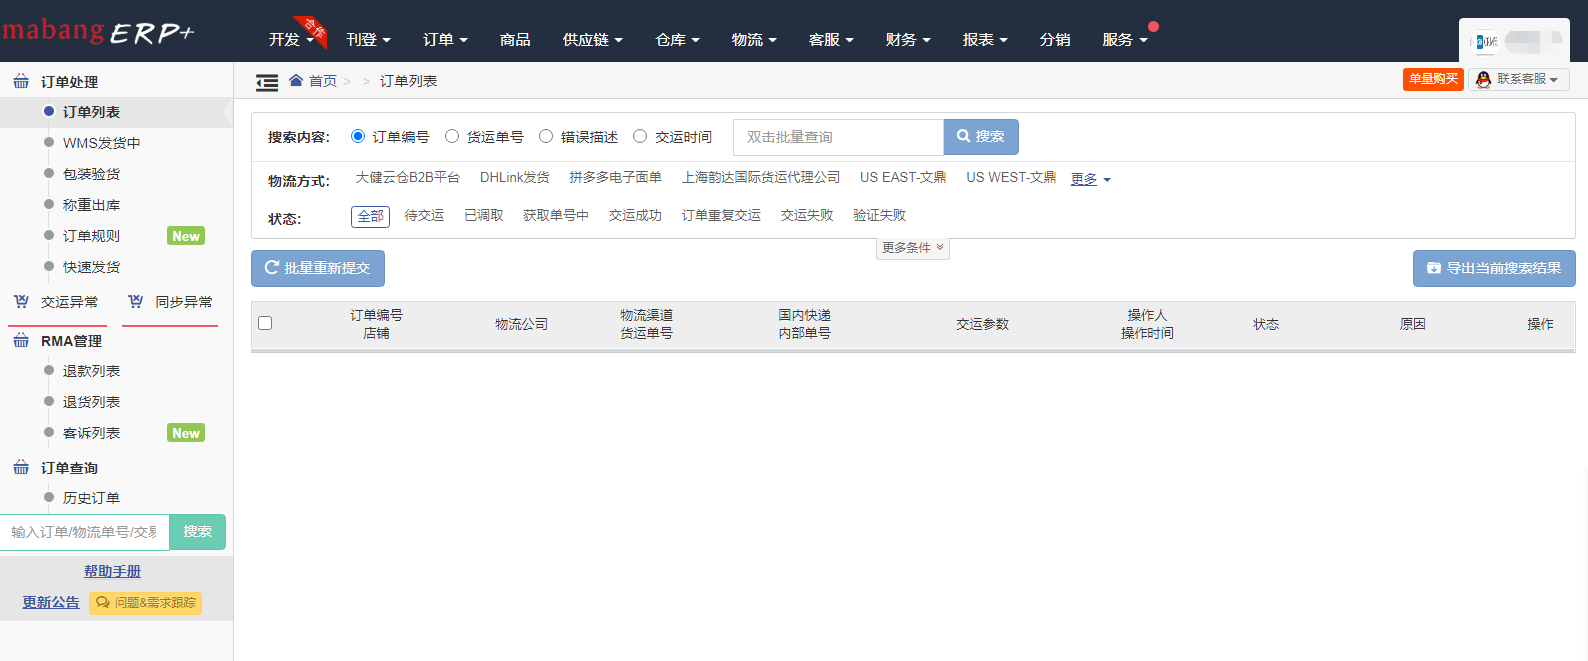Filter by 交运失败 status
Image resolution: width=1588 pixels, height=661 pixels.
click(x=806, y=215)
